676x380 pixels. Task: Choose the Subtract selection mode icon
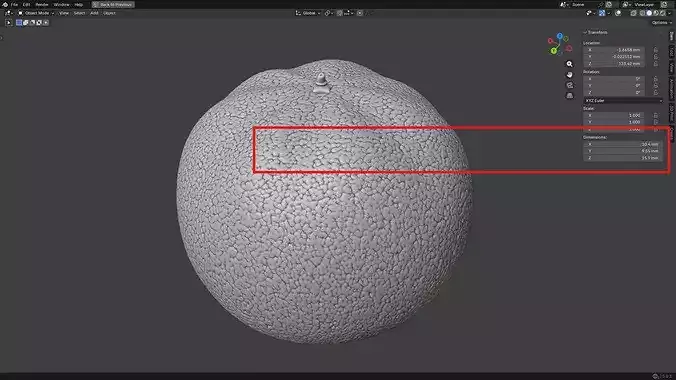pos(32,22)
